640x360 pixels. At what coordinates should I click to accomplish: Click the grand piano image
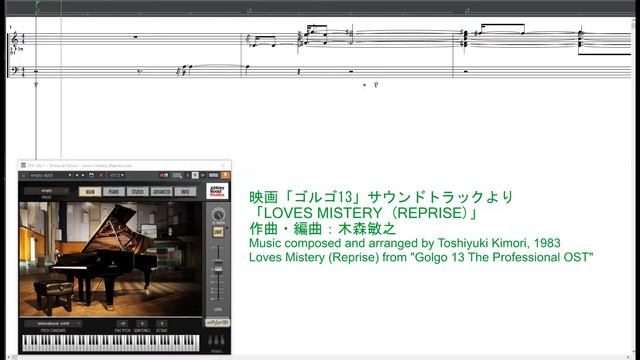pos(110,259)
